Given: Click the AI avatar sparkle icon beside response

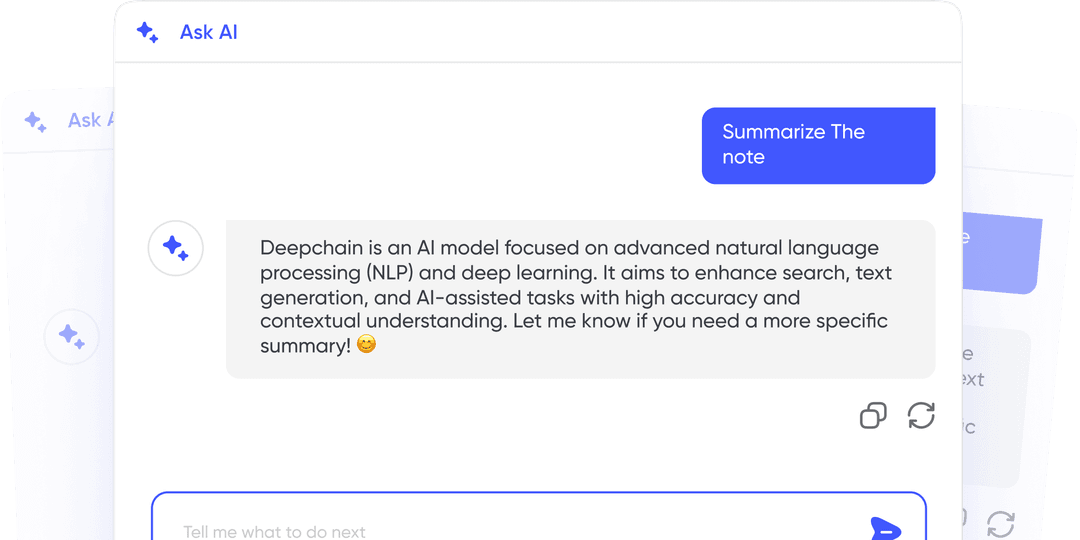Looking at the screenshot, I should coord(176,248).
